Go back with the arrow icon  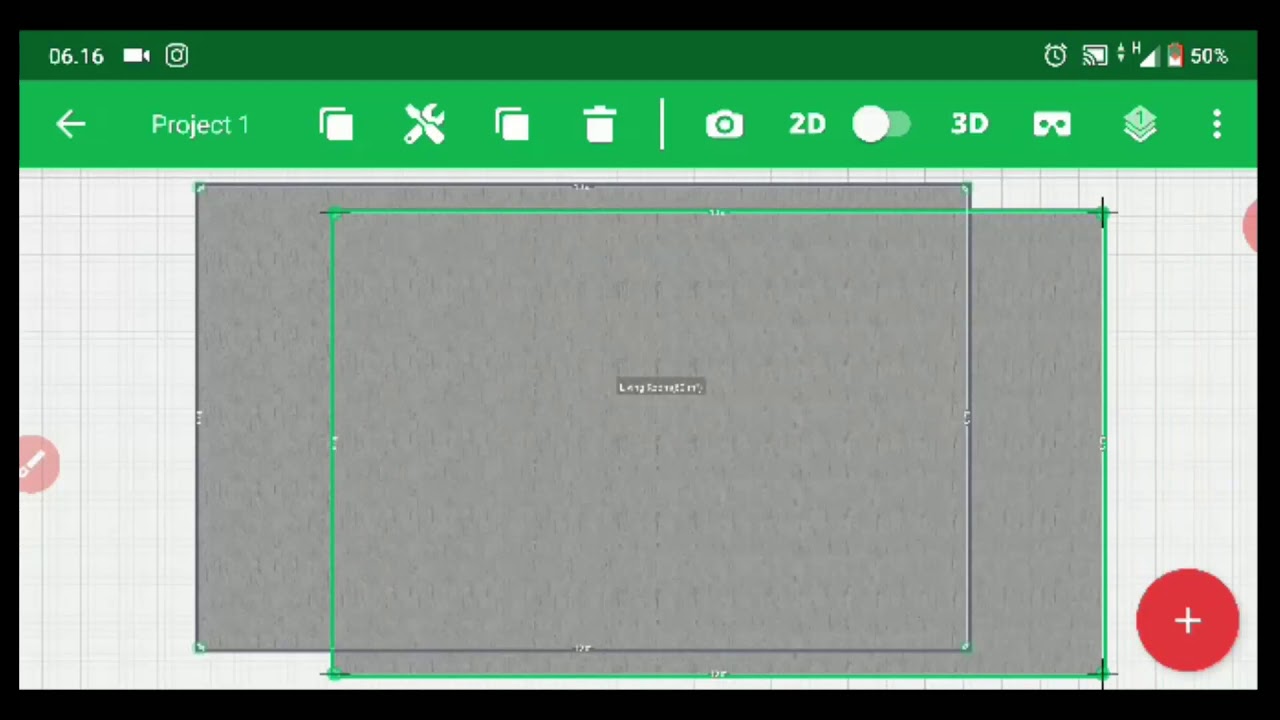[71, 124]
